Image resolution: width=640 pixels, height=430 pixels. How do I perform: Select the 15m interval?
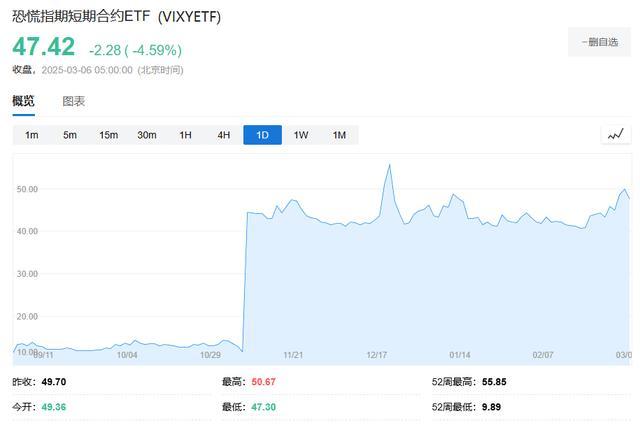tap(109, 135)
